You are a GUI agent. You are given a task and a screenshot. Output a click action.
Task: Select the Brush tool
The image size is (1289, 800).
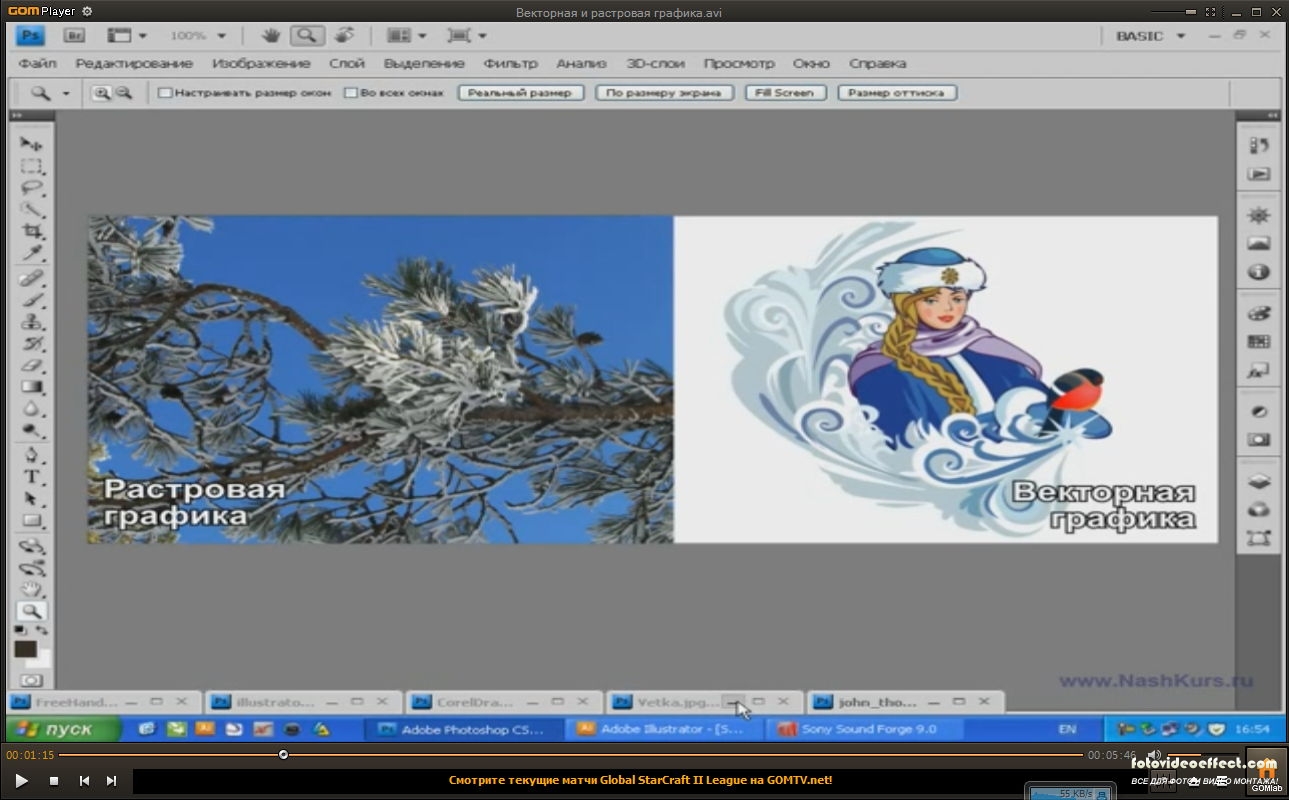[x=32, y=301]
